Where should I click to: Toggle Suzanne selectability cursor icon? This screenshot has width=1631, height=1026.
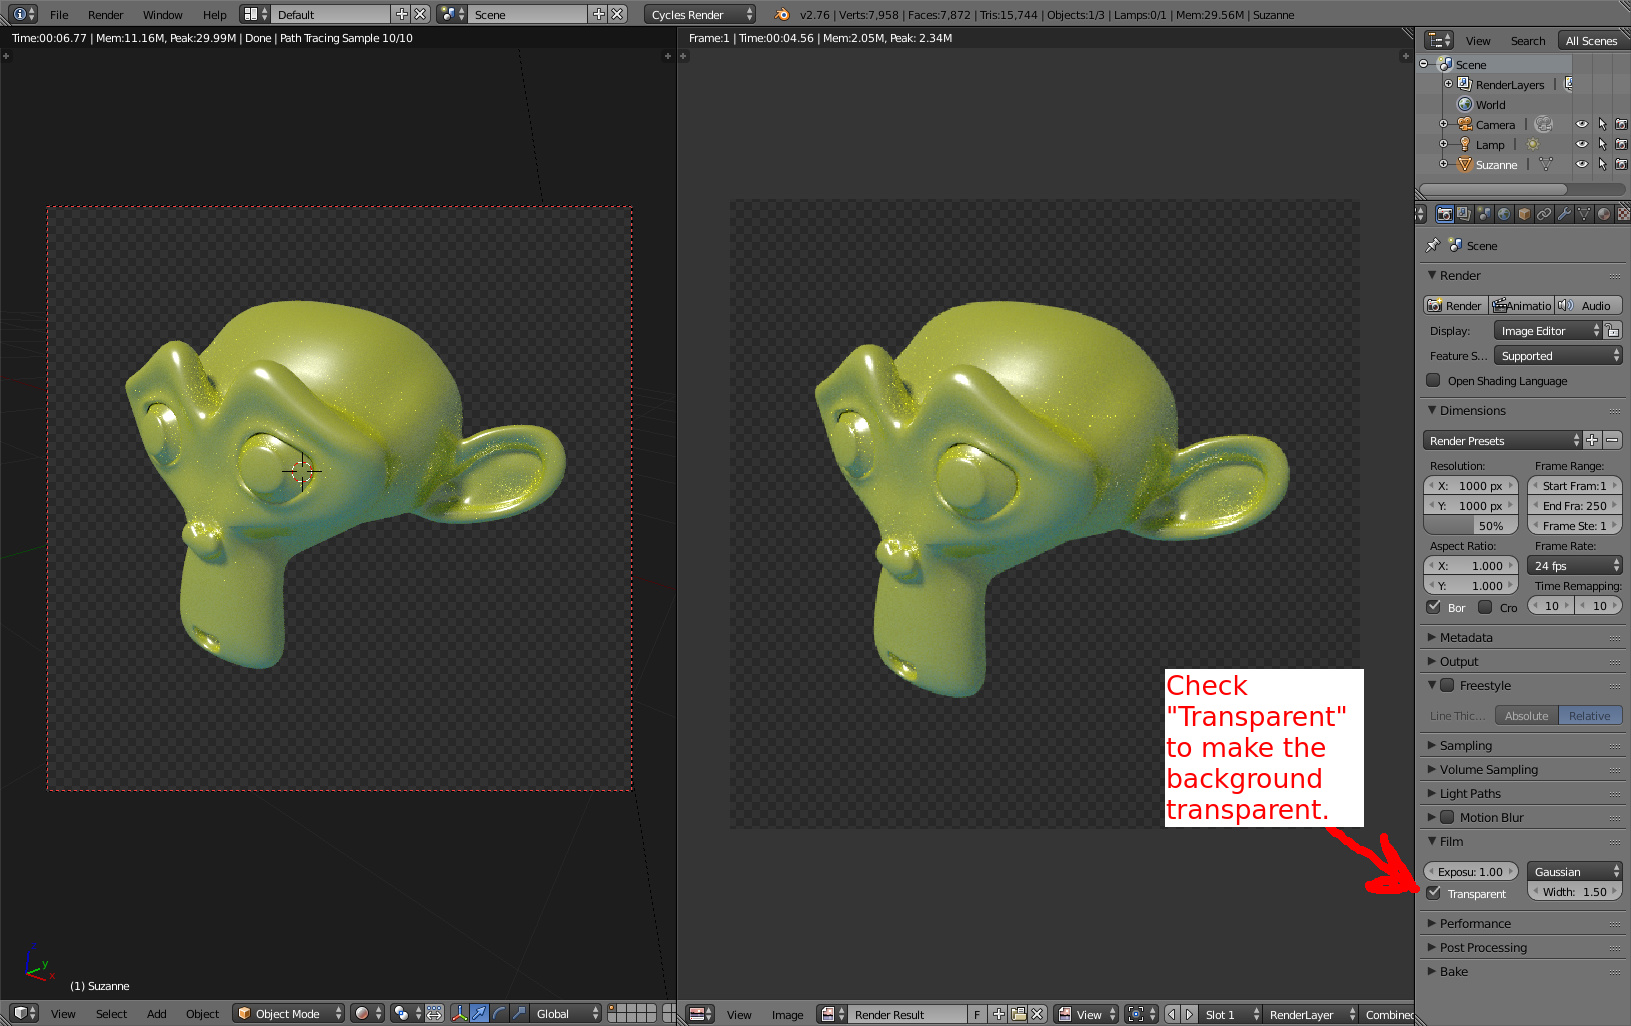(x=1602, y=165)
